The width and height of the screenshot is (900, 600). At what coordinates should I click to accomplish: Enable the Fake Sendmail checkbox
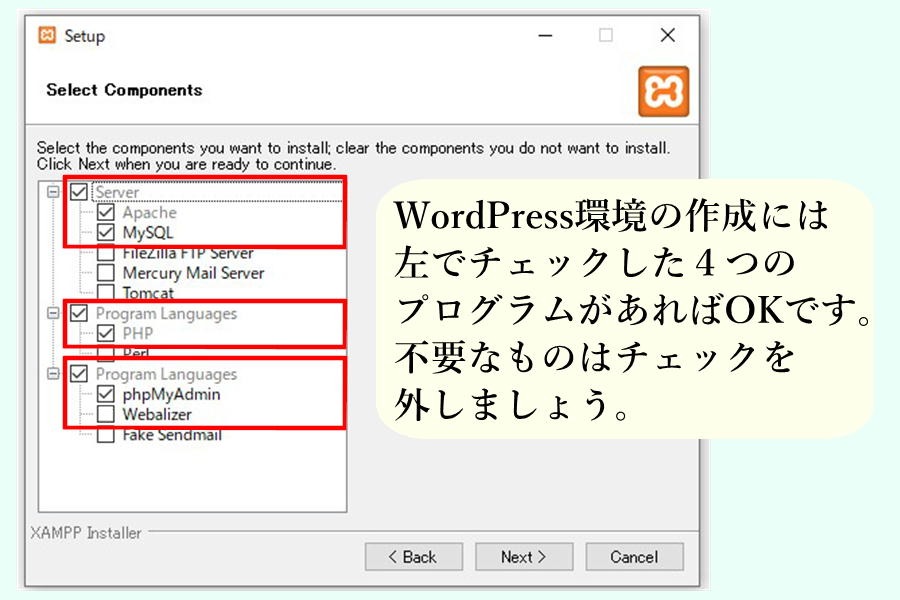pos(105,435)
